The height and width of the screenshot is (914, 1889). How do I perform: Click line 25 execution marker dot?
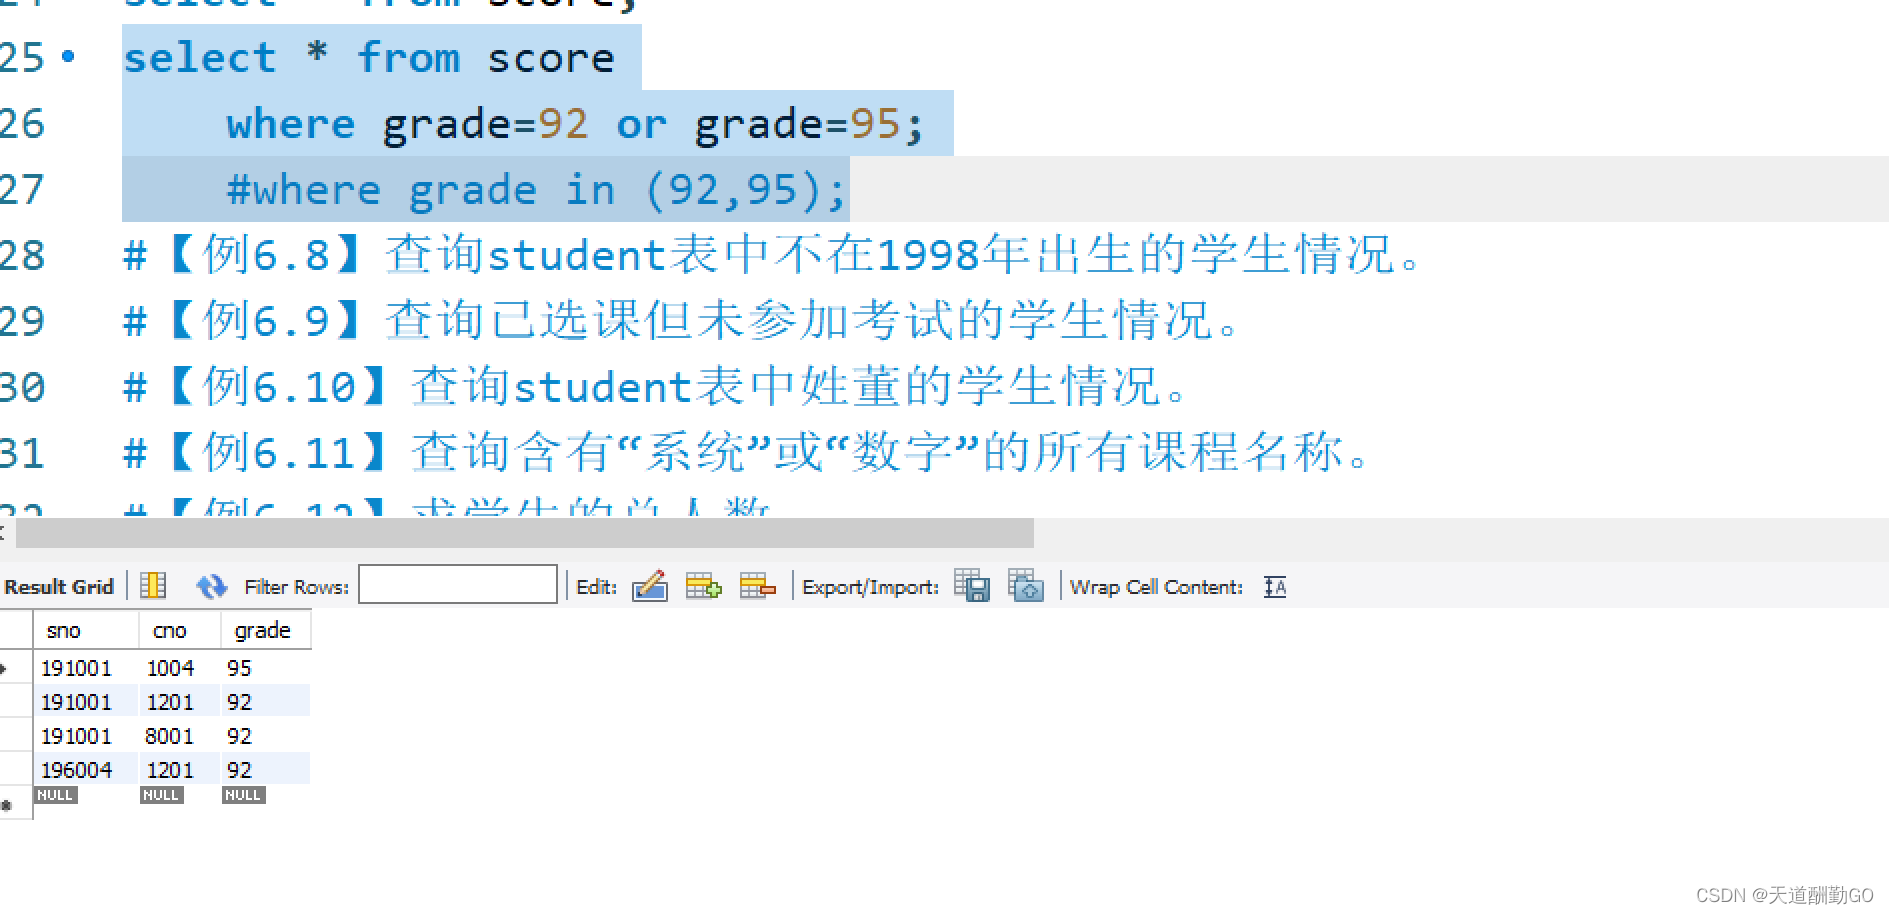click(x=68, y=56)
